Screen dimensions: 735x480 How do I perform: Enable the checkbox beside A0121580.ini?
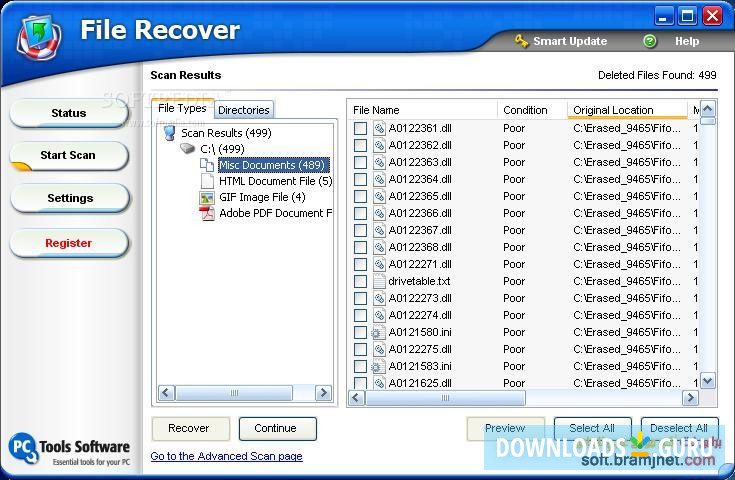coord(360,332)
